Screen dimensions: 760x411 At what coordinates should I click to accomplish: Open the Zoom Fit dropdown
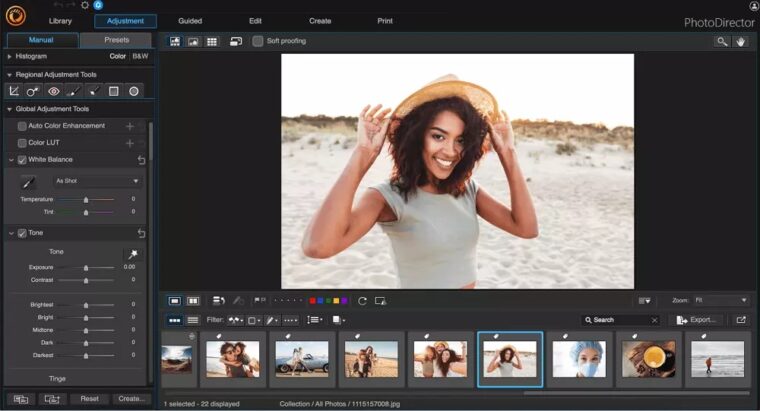click(x=721, y=300)
